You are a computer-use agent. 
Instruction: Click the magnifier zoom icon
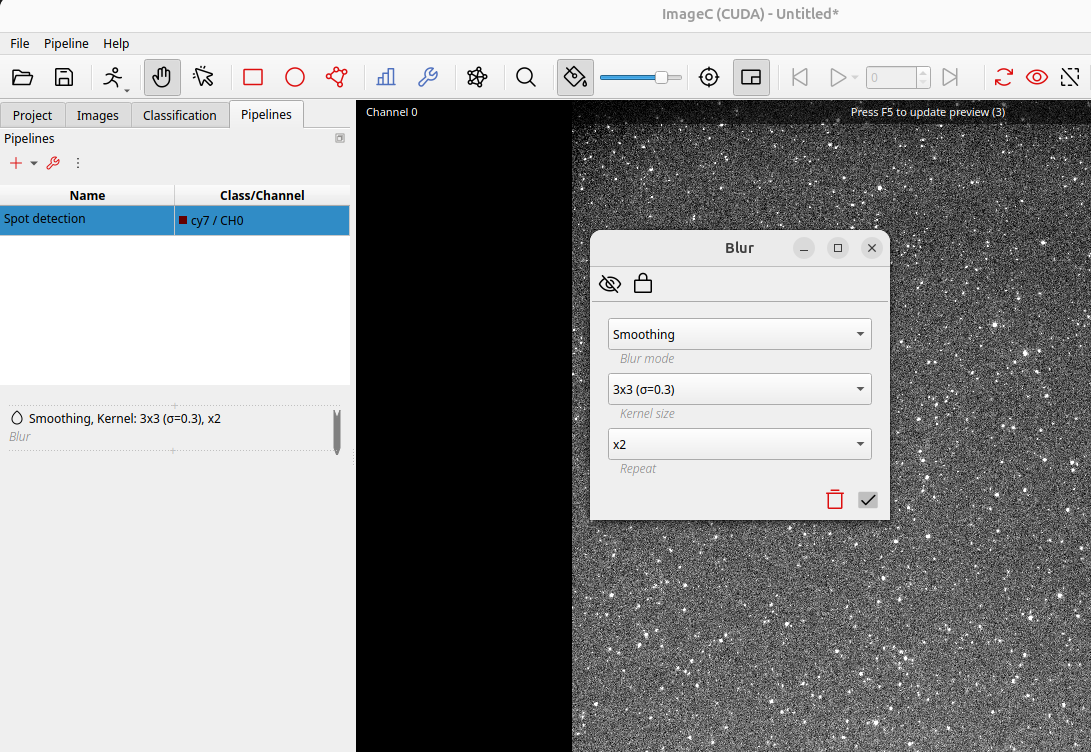point(526,77)
